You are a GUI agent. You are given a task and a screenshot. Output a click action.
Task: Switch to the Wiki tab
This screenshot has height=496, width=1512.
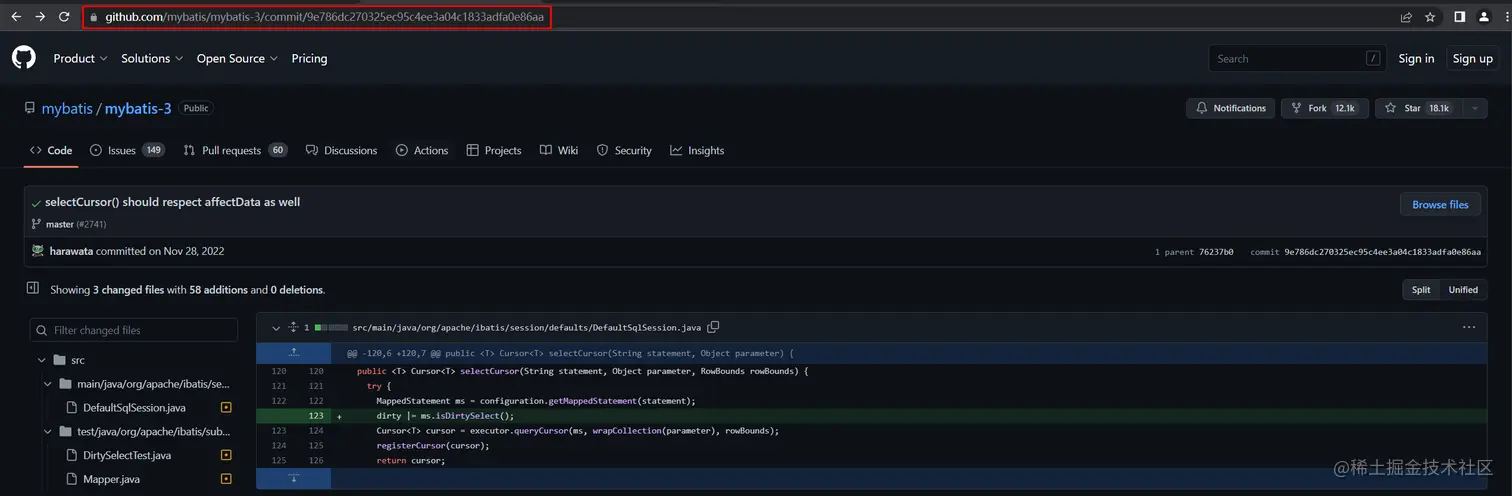pyautogui.click(x=559, y=150)
